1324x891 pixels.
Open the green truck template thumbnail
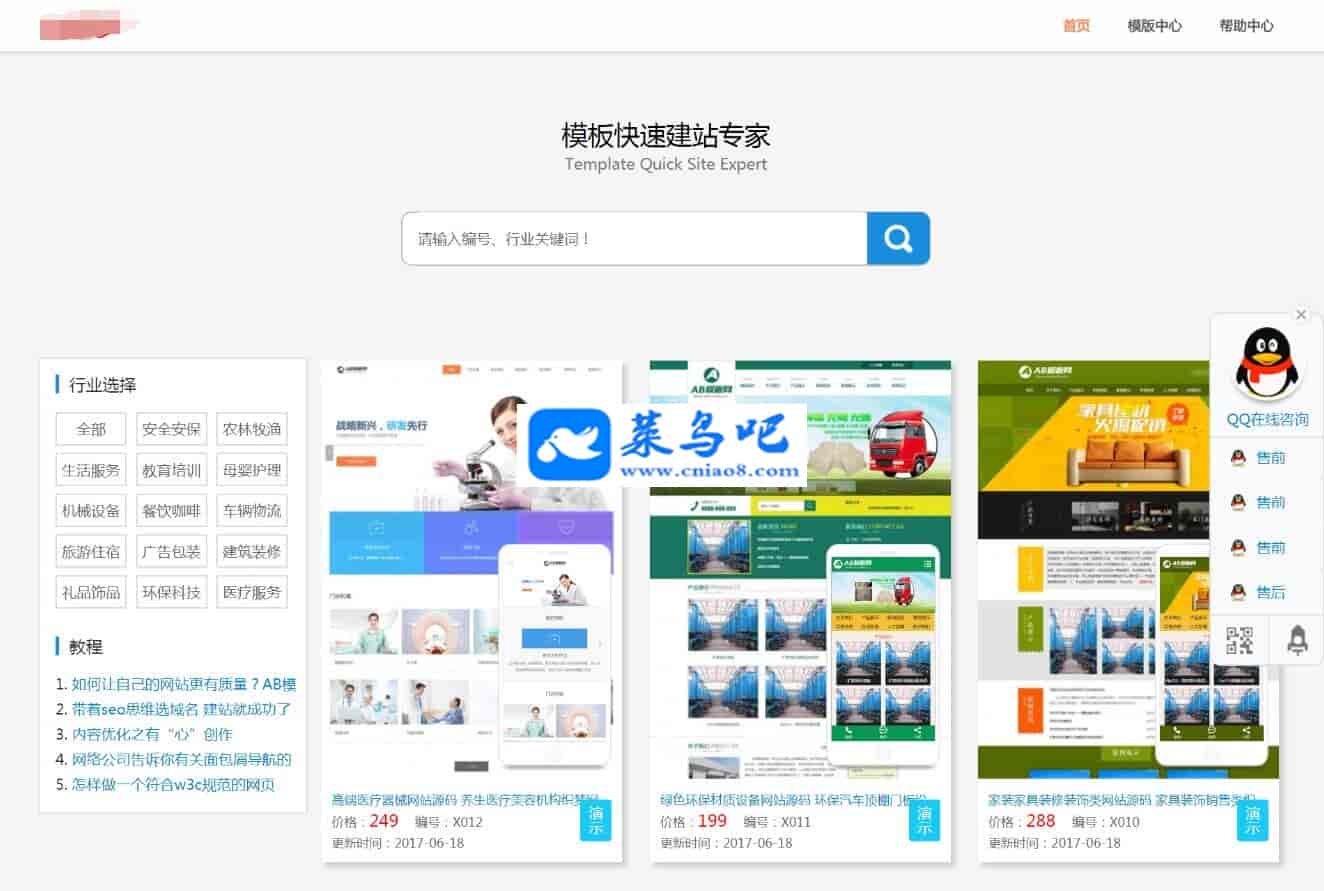click(x=800, y=570)
